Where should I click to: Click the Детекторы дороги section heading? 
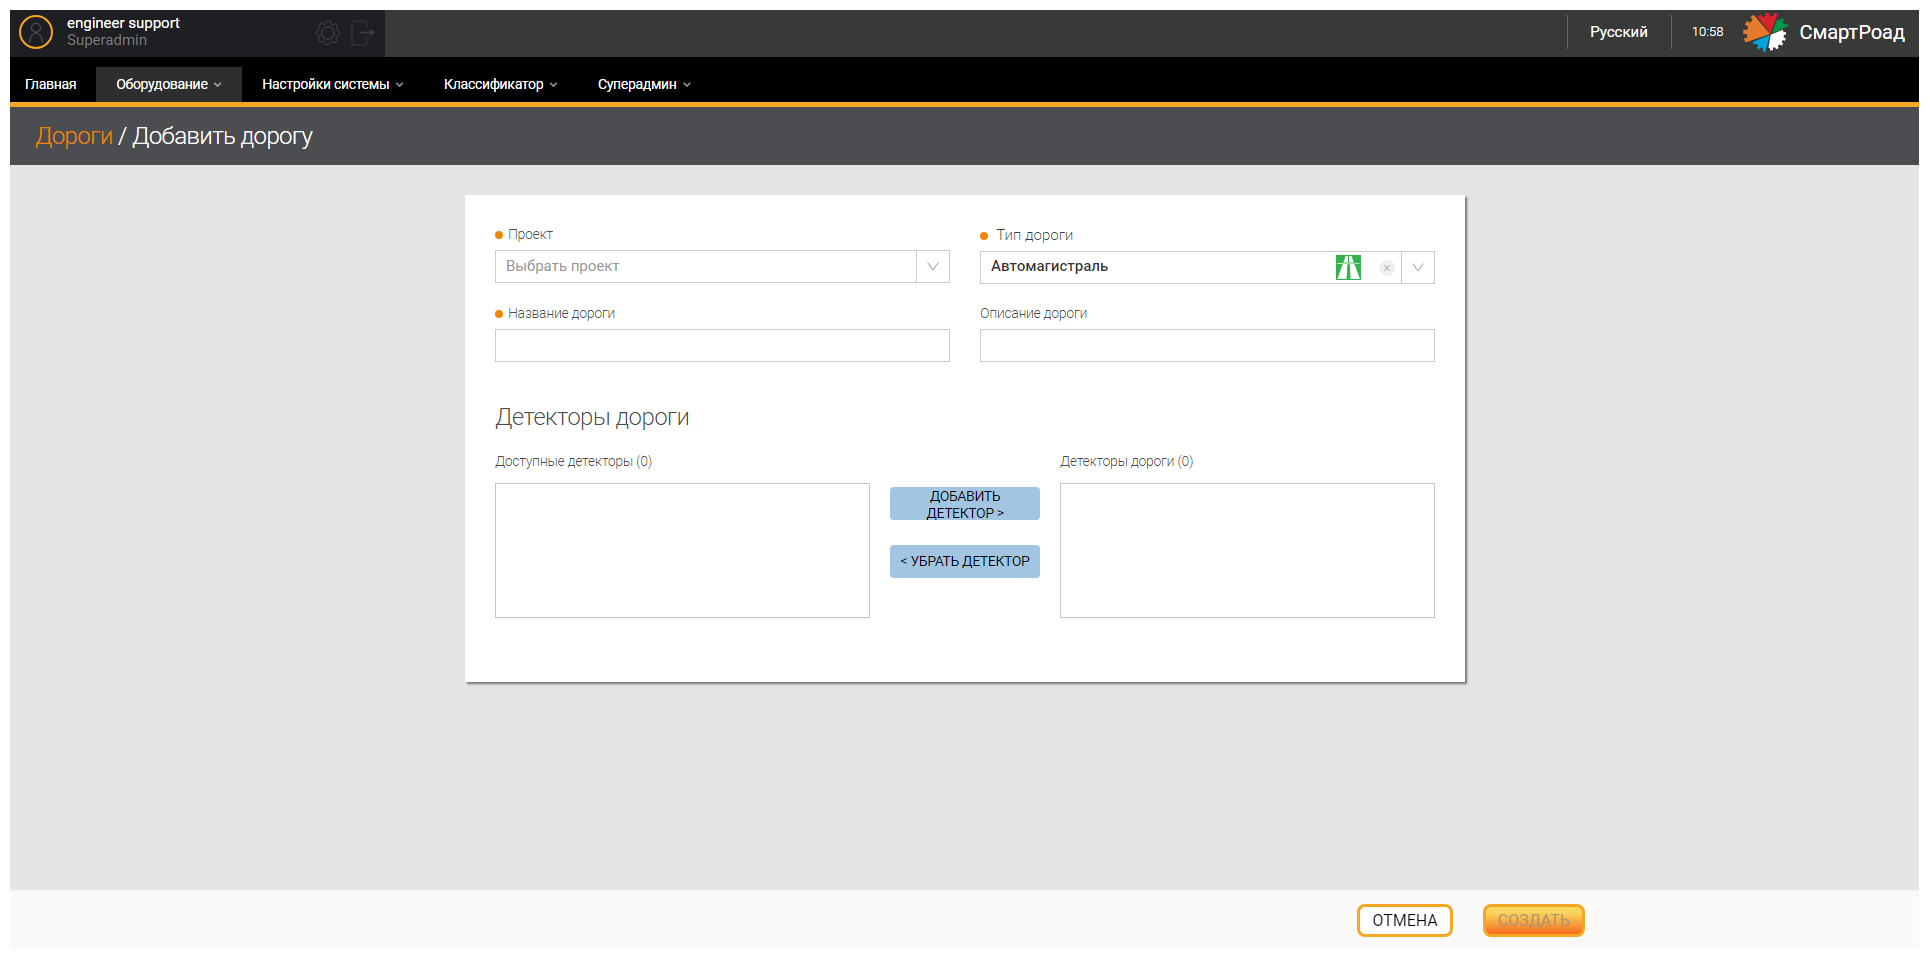[592, 417]
